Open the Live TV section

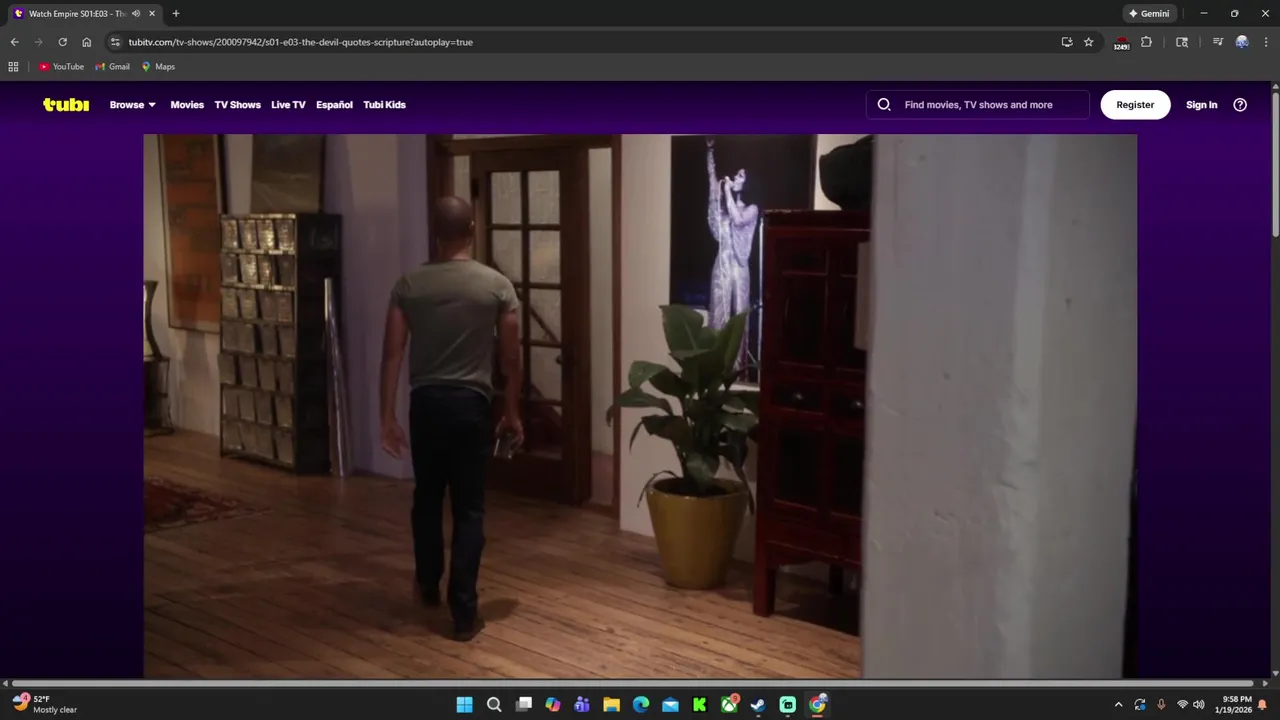tap(288, 104)
